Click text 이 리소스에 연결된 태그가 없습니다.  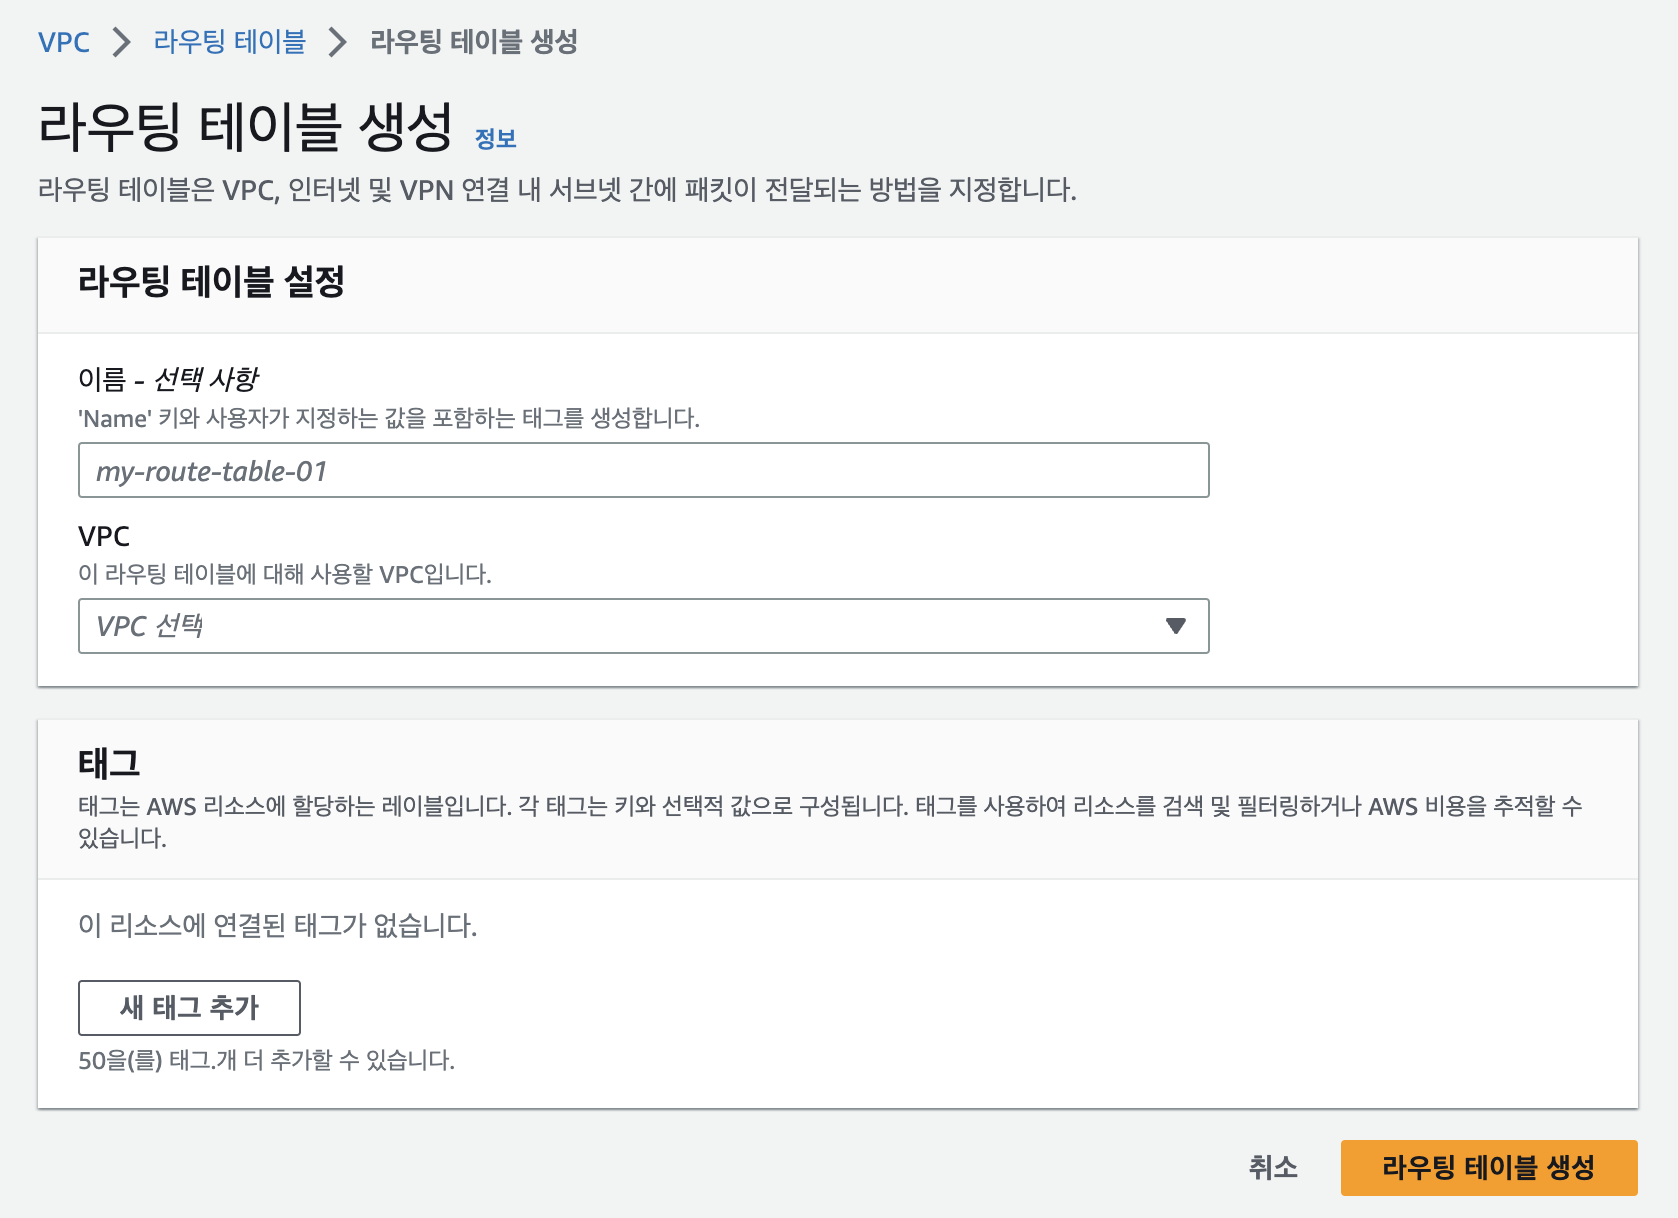pyautogui.click(x=278, y=926)
